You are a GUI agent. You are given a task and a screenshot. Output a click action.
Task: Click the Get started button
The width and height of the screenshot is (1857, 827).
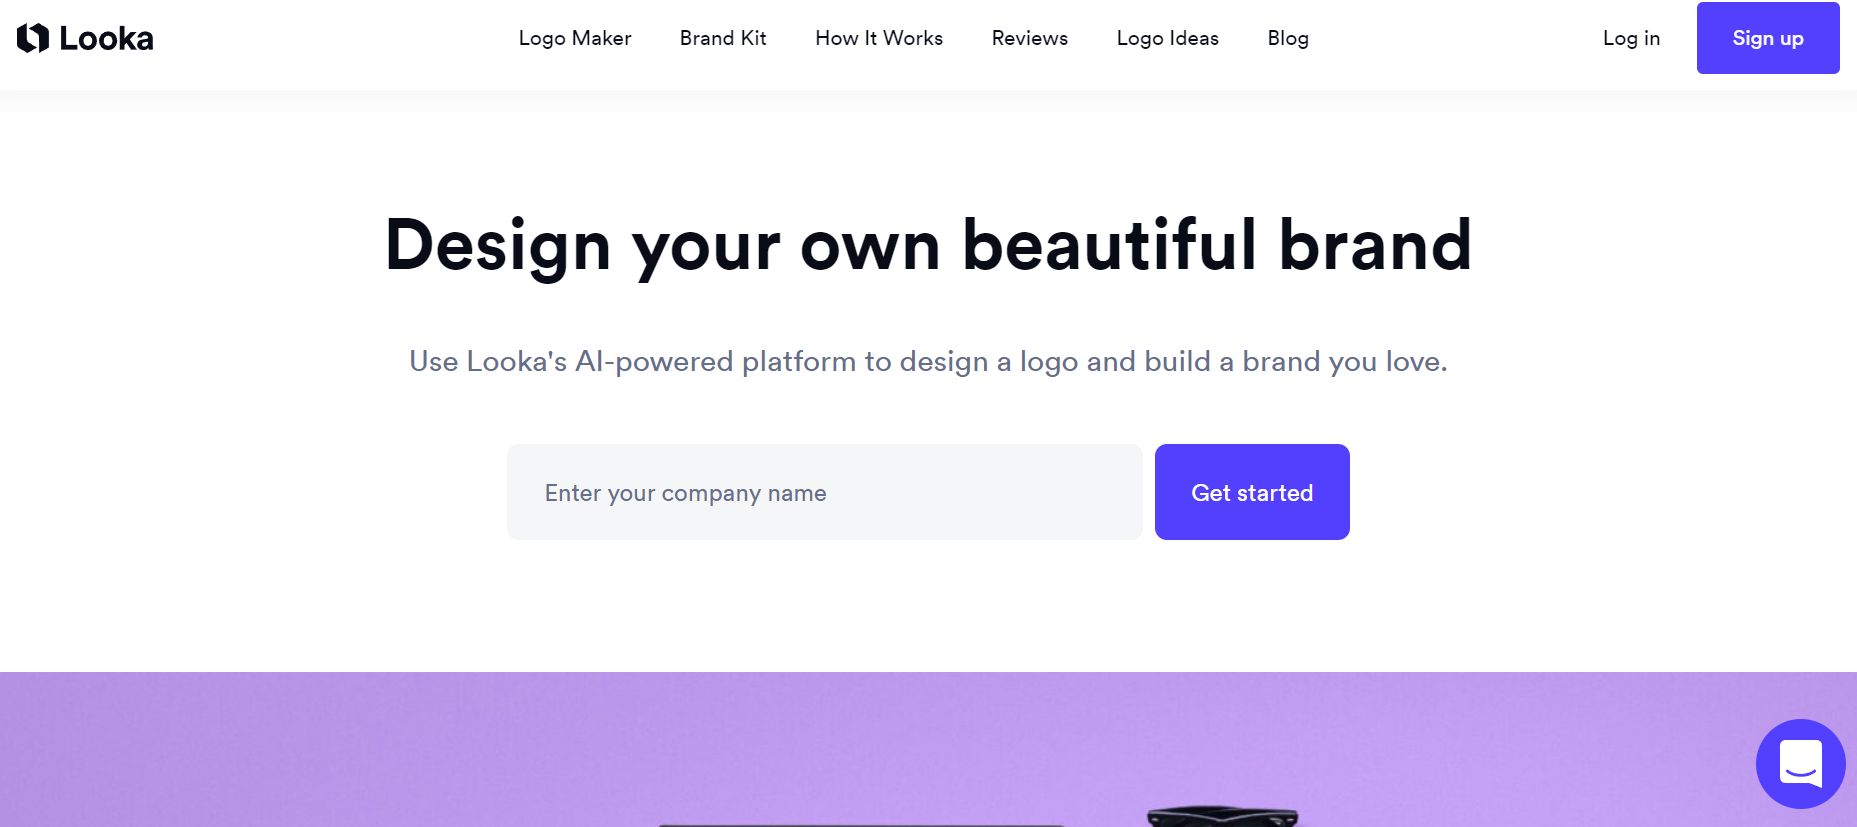(x=1252, y=492)
